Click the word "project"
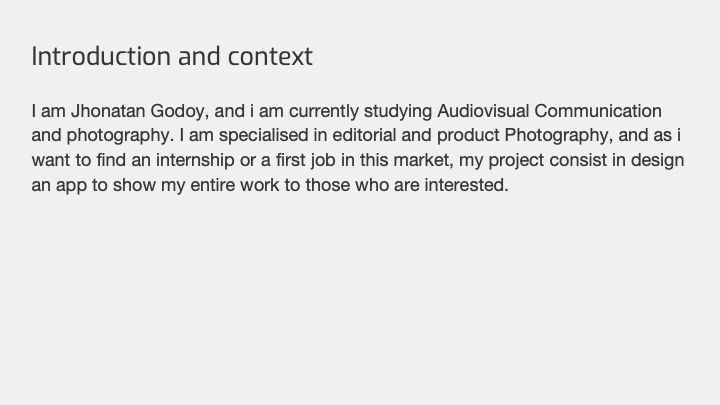Screen dimensions: 720x405 tap(517, 161)
